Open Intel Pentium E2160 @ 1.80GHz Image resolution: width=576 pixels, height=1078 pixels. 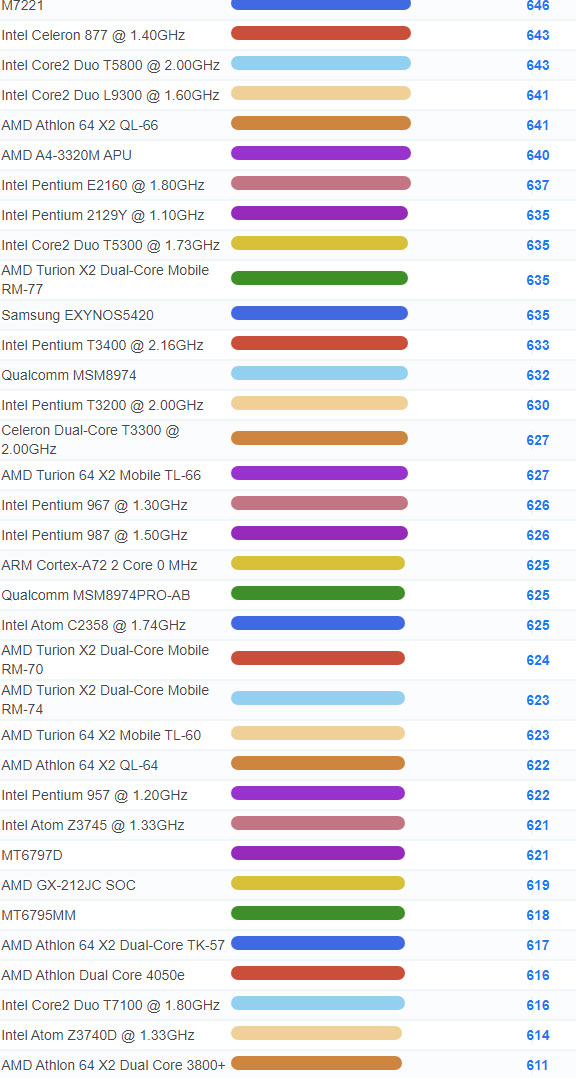pos(102,186)
